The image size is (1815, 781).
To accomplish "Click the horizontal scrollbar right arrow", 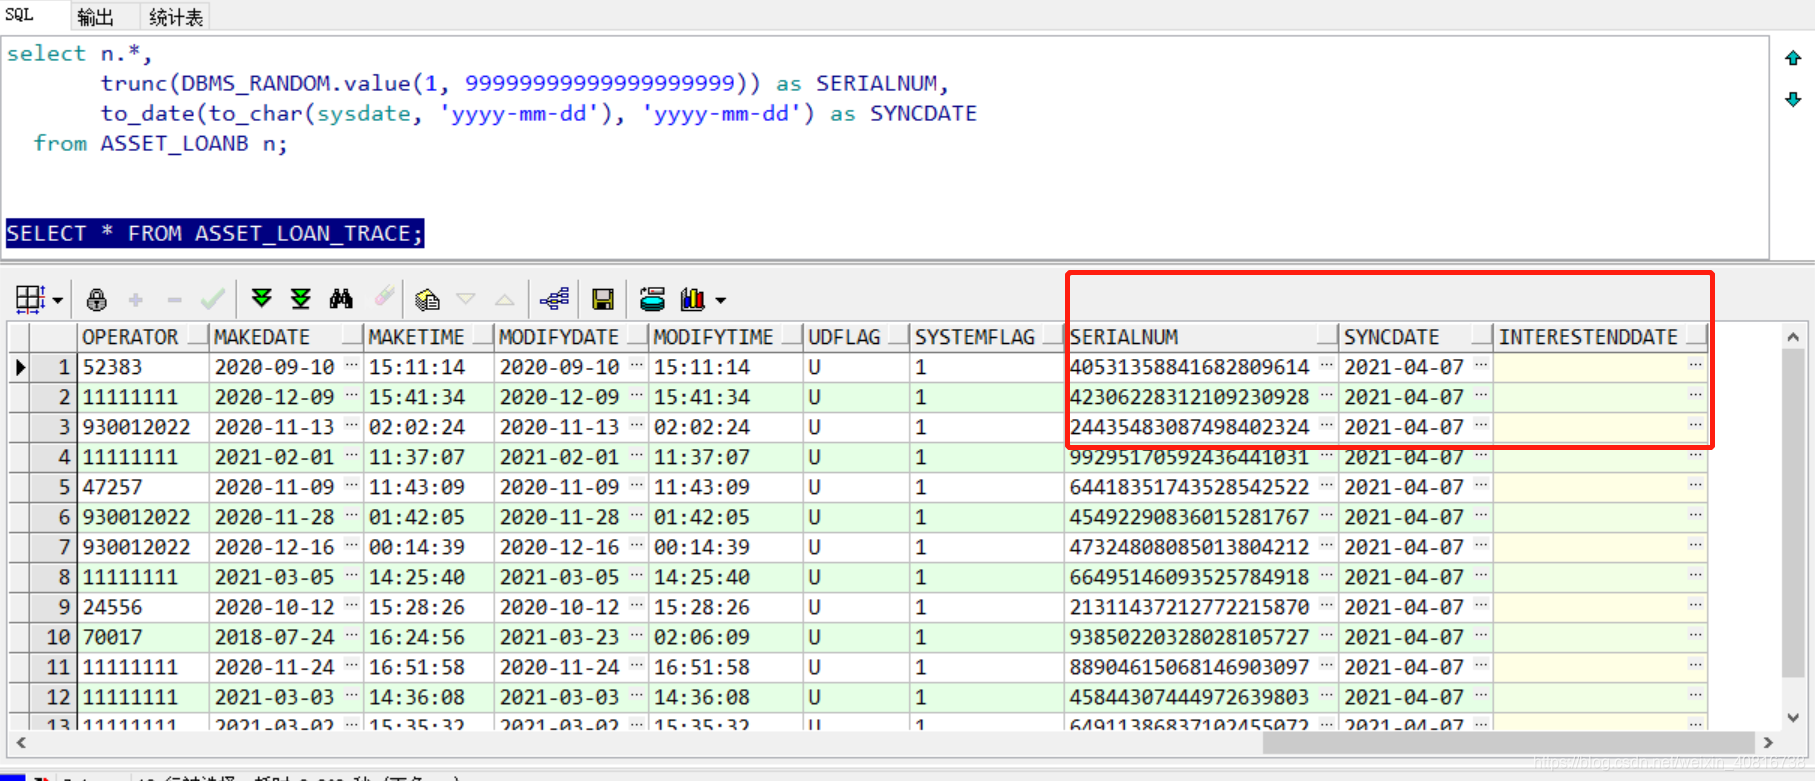I will 1768,743.
